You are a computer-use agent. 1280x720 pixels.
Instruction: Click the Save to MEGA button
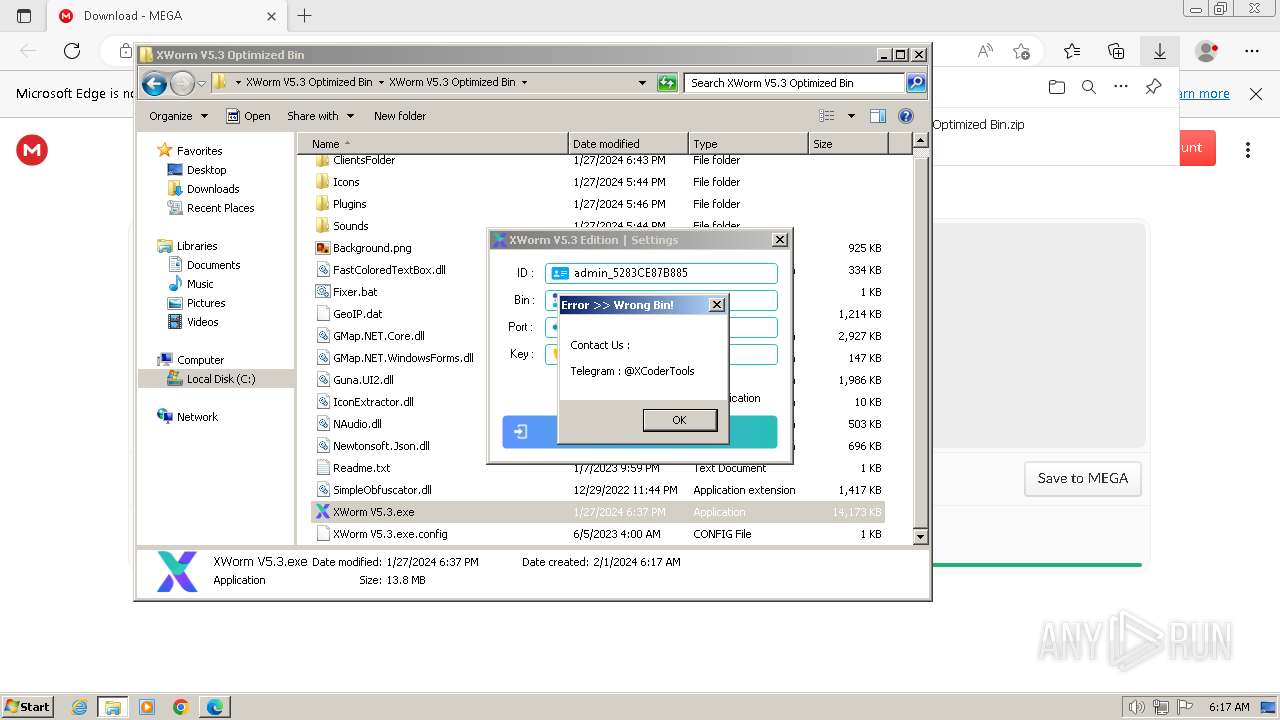(1082, 478)
